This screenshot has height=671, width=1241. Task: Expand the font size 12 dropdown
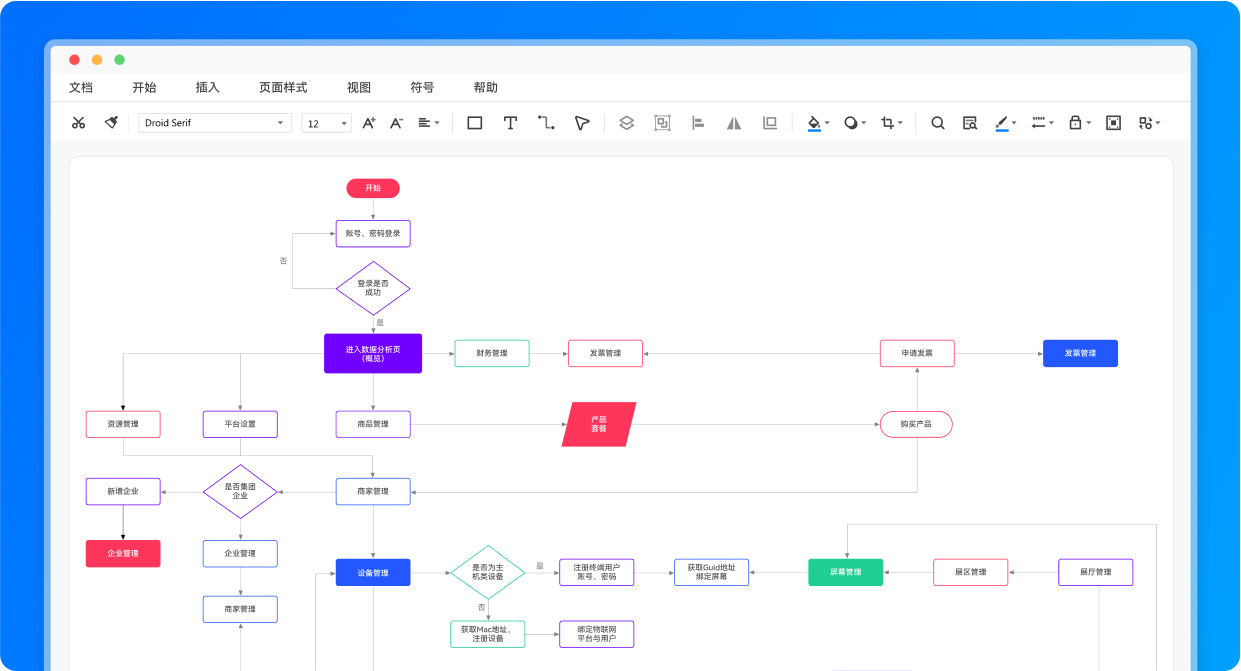tap(341, 122)
